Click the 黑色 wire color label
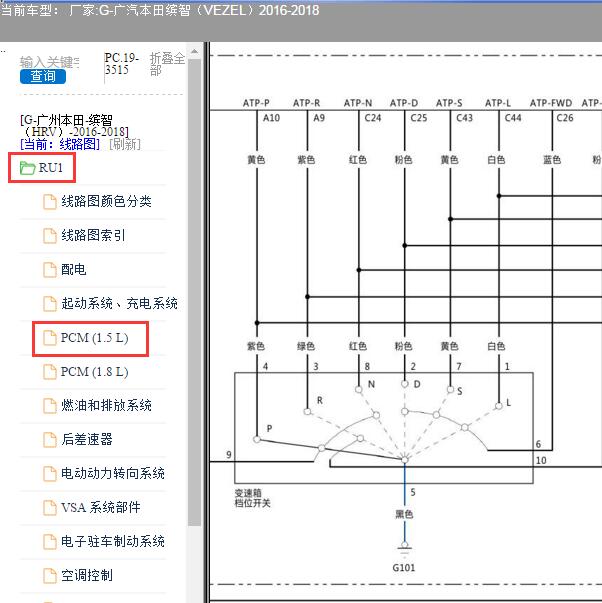602x603 pixels. (x=404, y=514)
